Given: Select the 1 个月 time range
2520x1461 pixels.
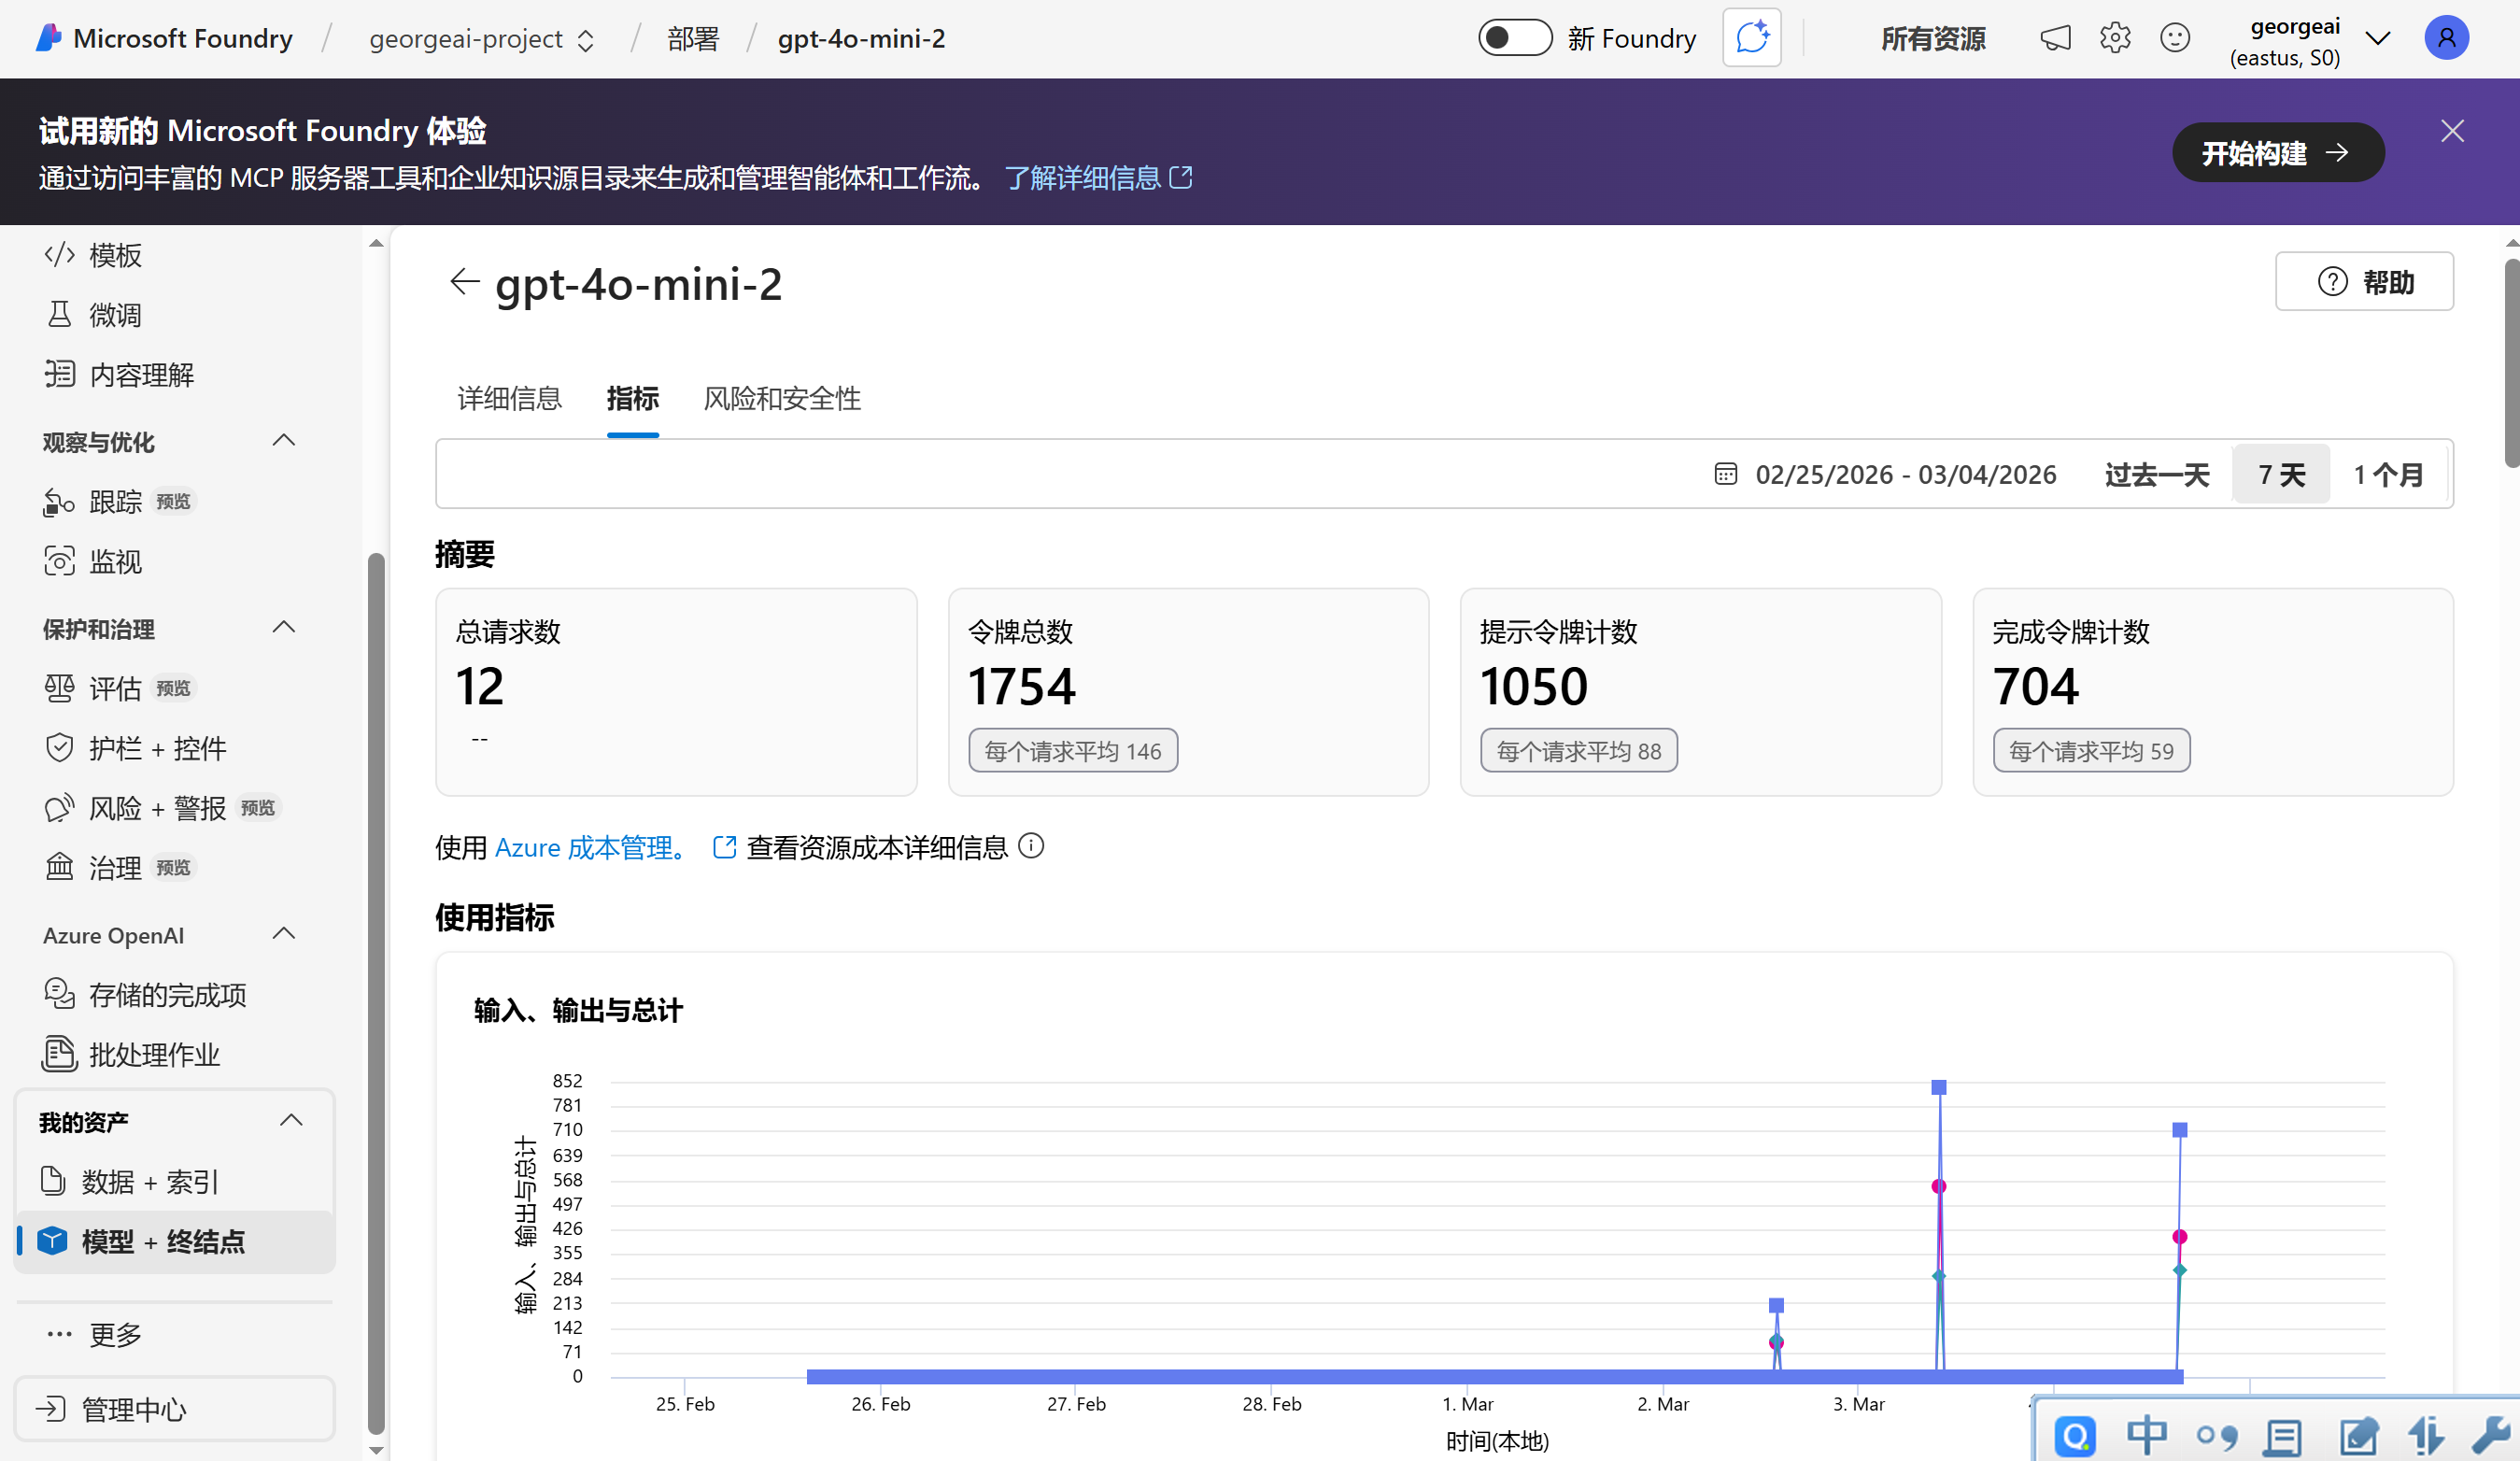Looking at the screenshot, I should click(2388, 474).
